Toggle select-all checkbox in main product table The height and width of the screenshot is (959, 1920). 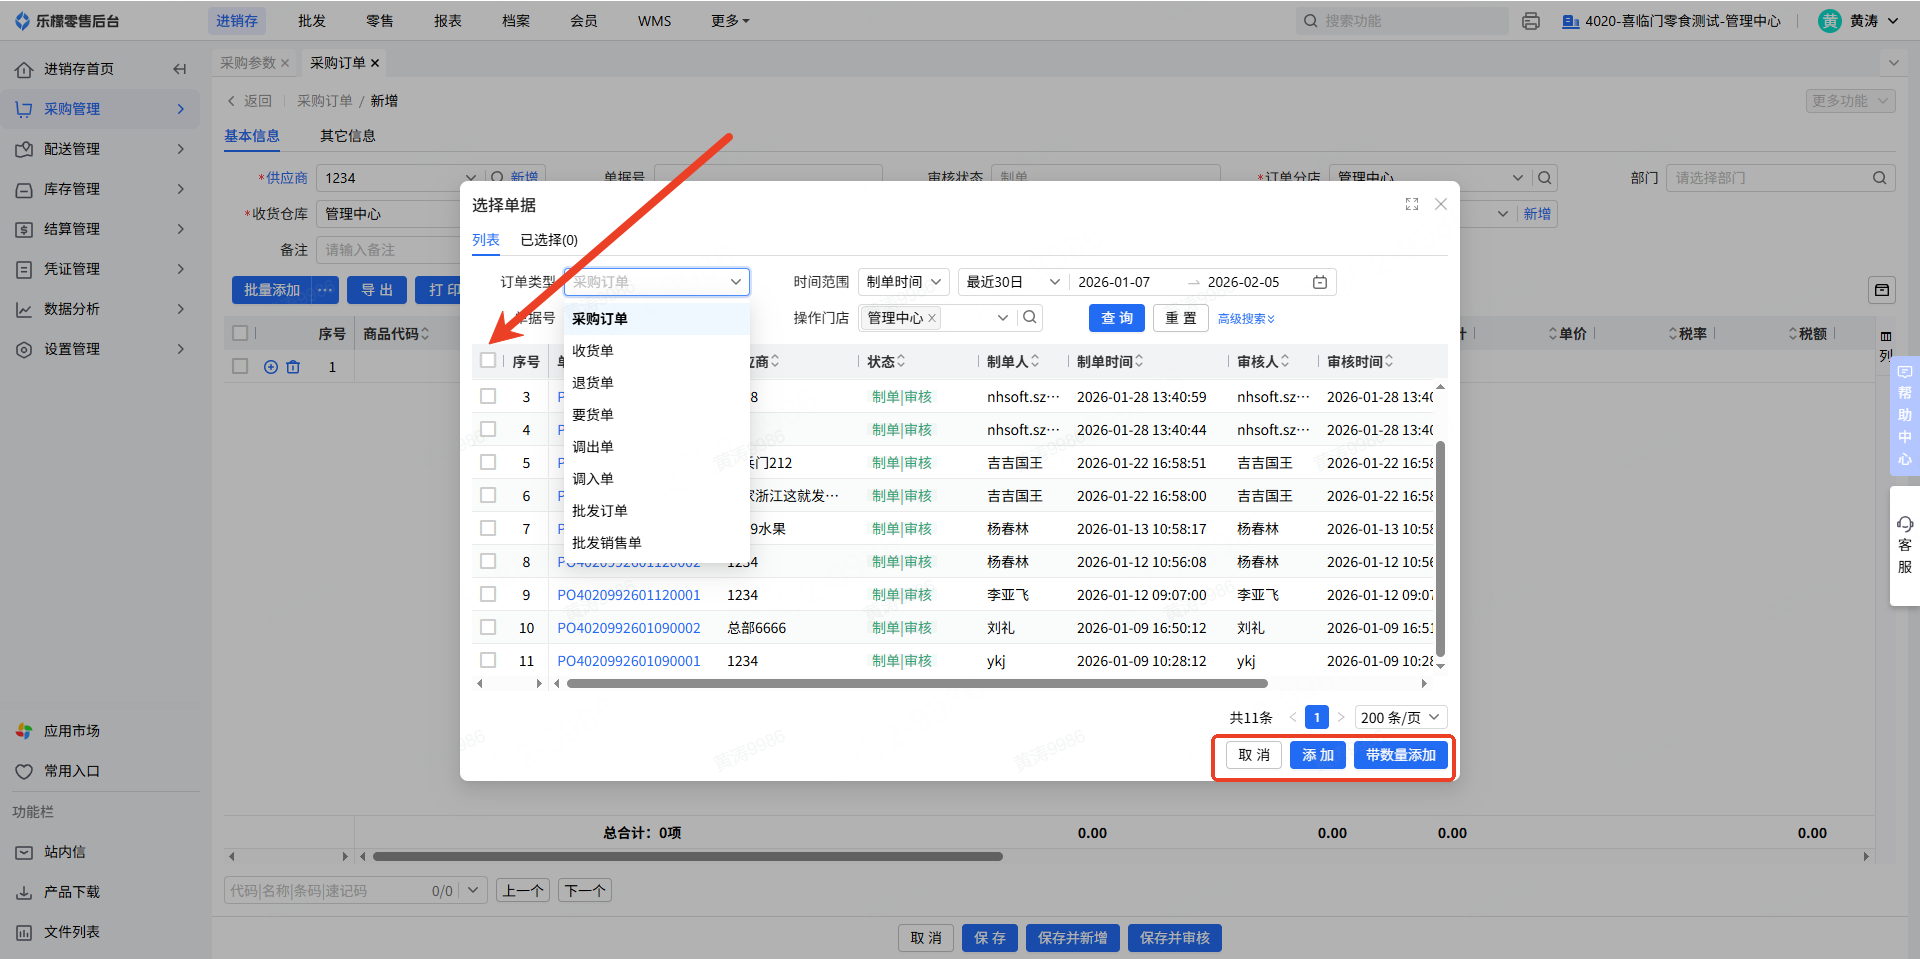240,333
